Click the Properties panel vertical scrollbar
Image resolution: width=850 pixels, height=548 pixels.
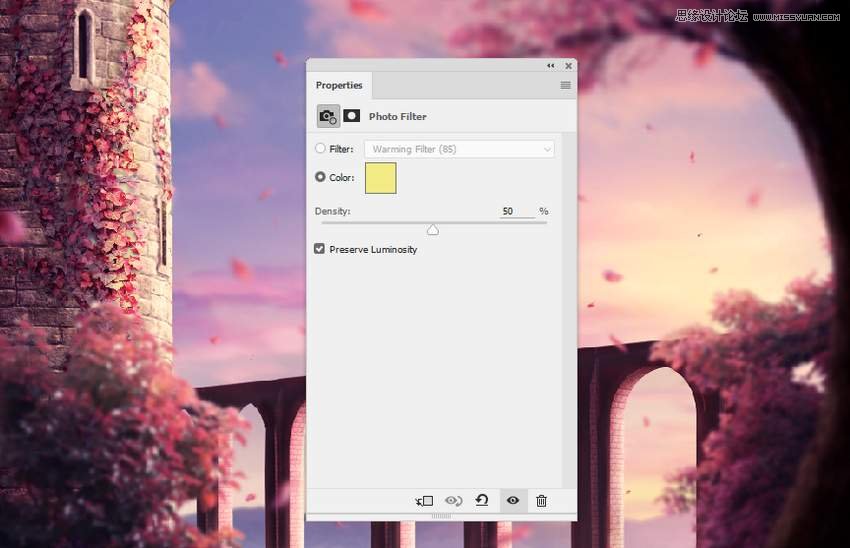coord(569,310)
